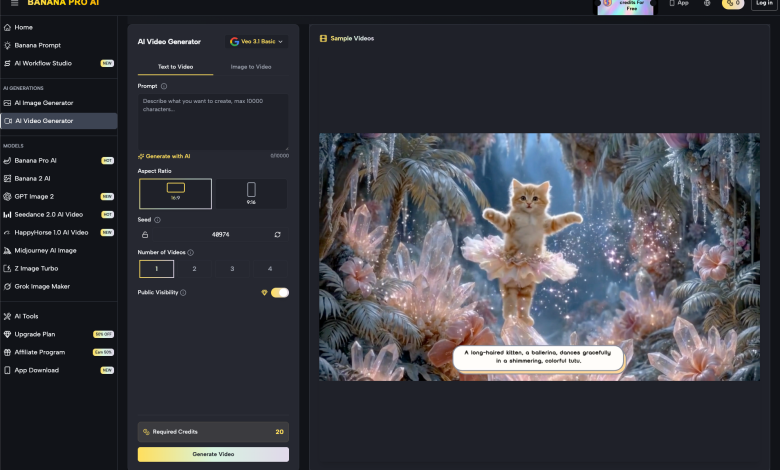Open Affiliate Program page
The height and width of the screenshot is (470, 780).
click(x=59, y=352)
